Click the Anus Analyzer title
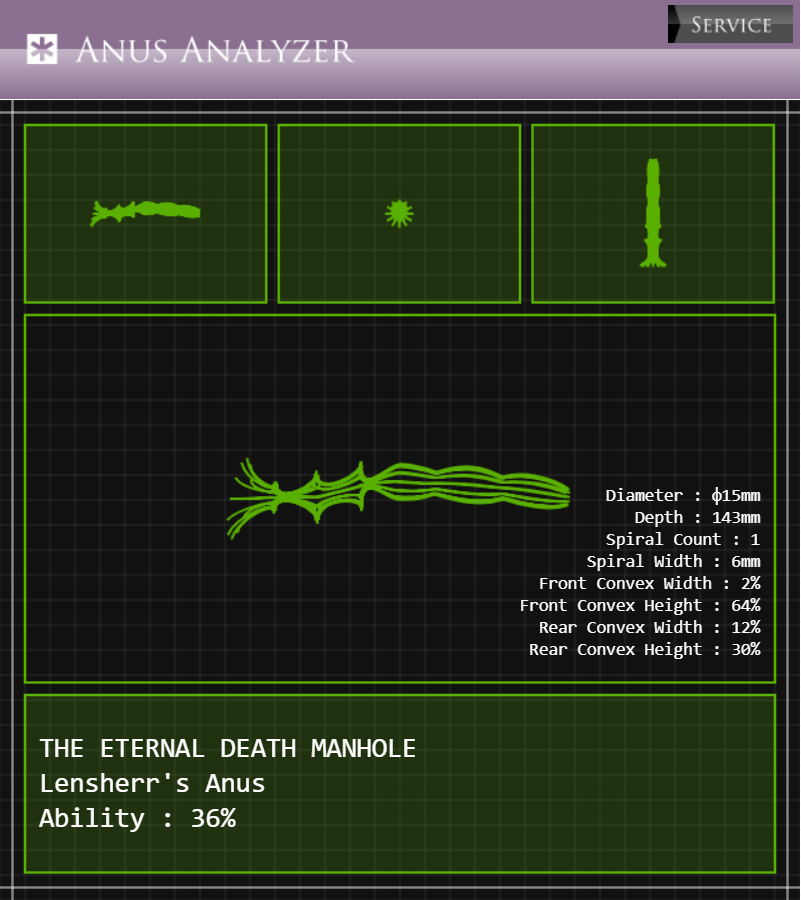The height and width of the screenshot is (900, 801). 215,50
